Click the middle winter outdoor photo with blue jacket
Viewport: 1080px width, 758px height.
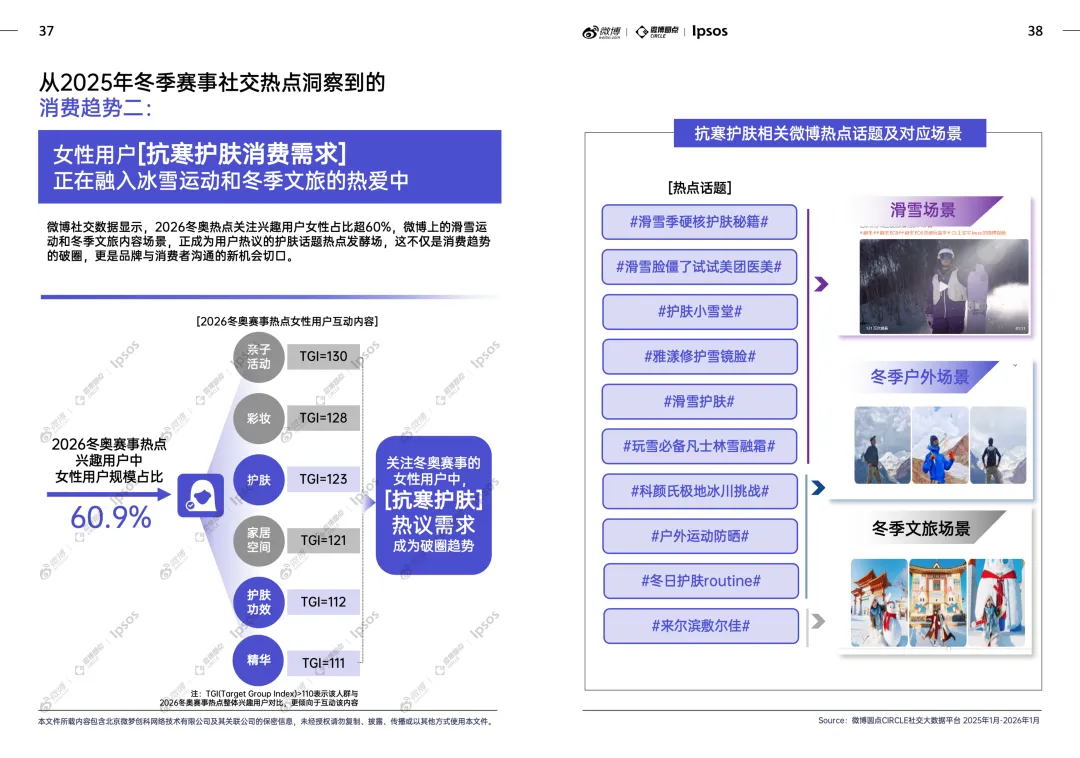pos(940,445)
